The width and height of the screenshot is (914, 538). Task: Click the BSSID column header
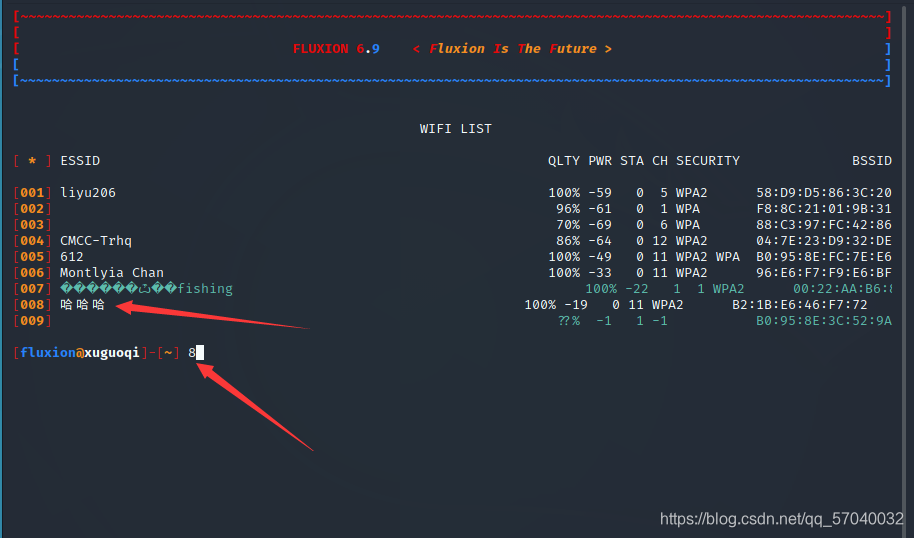[872, 161]
